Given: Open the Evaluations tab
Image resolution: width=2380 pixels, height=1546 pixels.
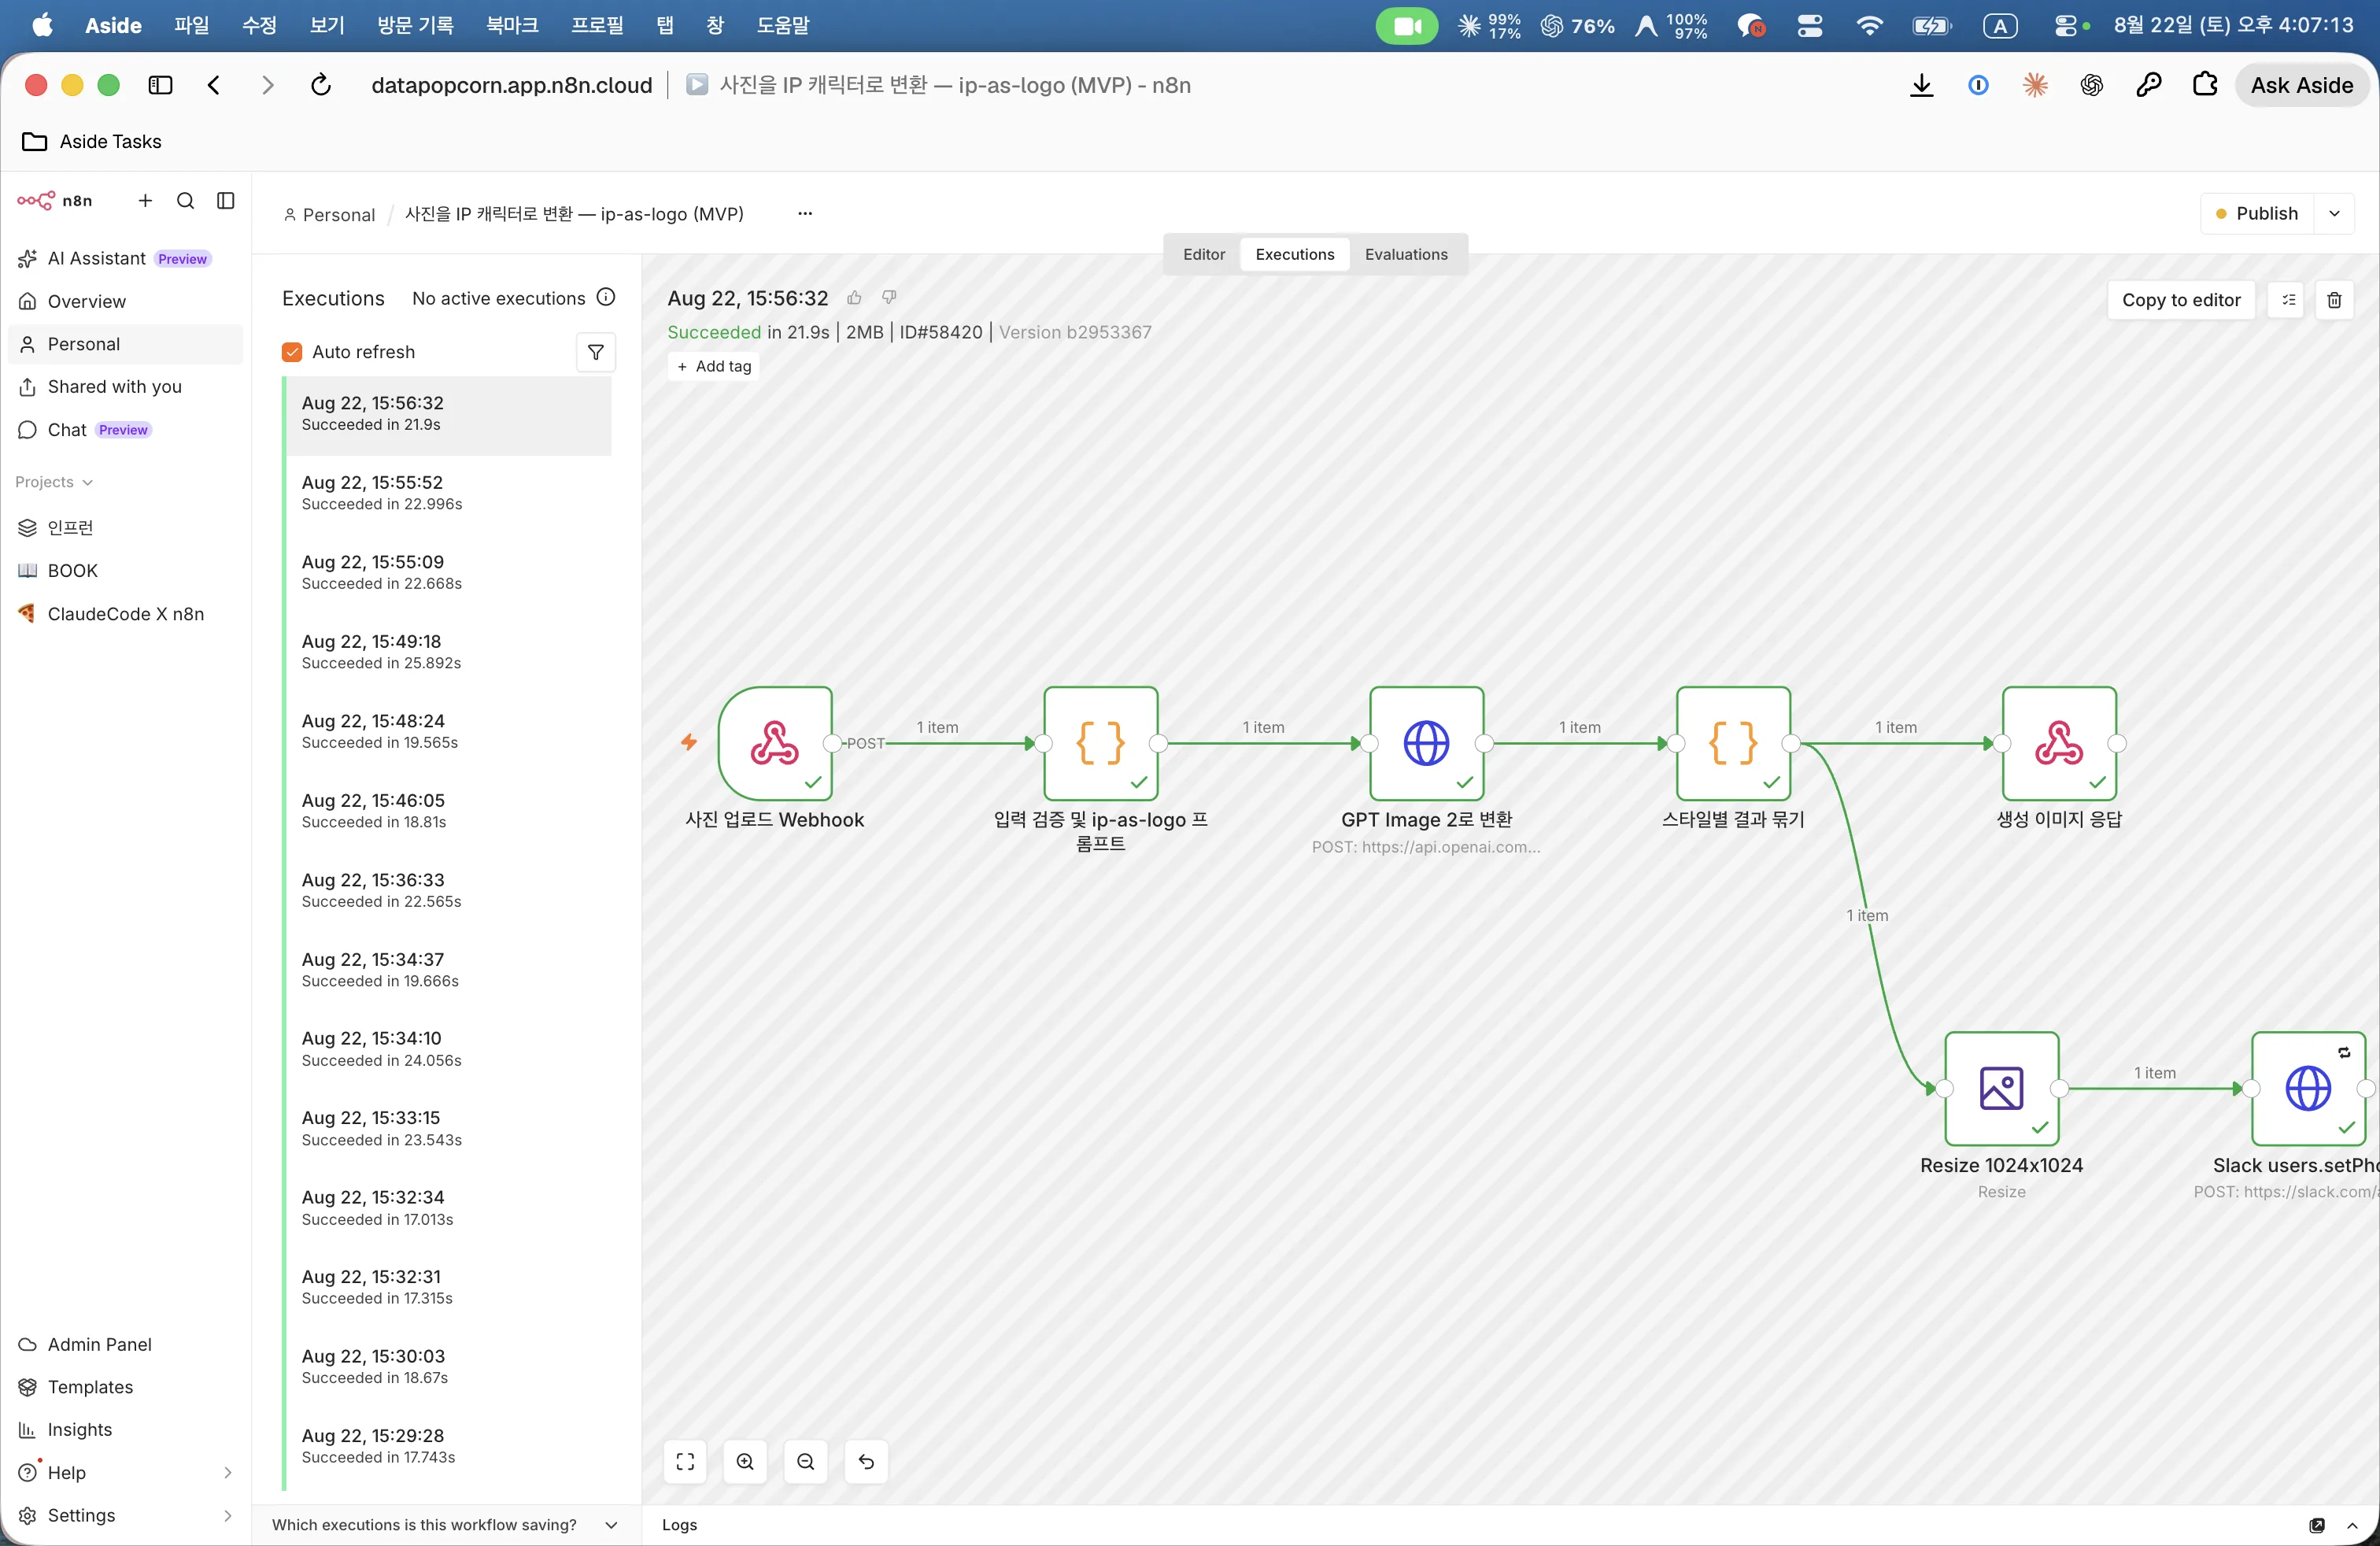Looking at the screenshot, I should point(1405,254).
